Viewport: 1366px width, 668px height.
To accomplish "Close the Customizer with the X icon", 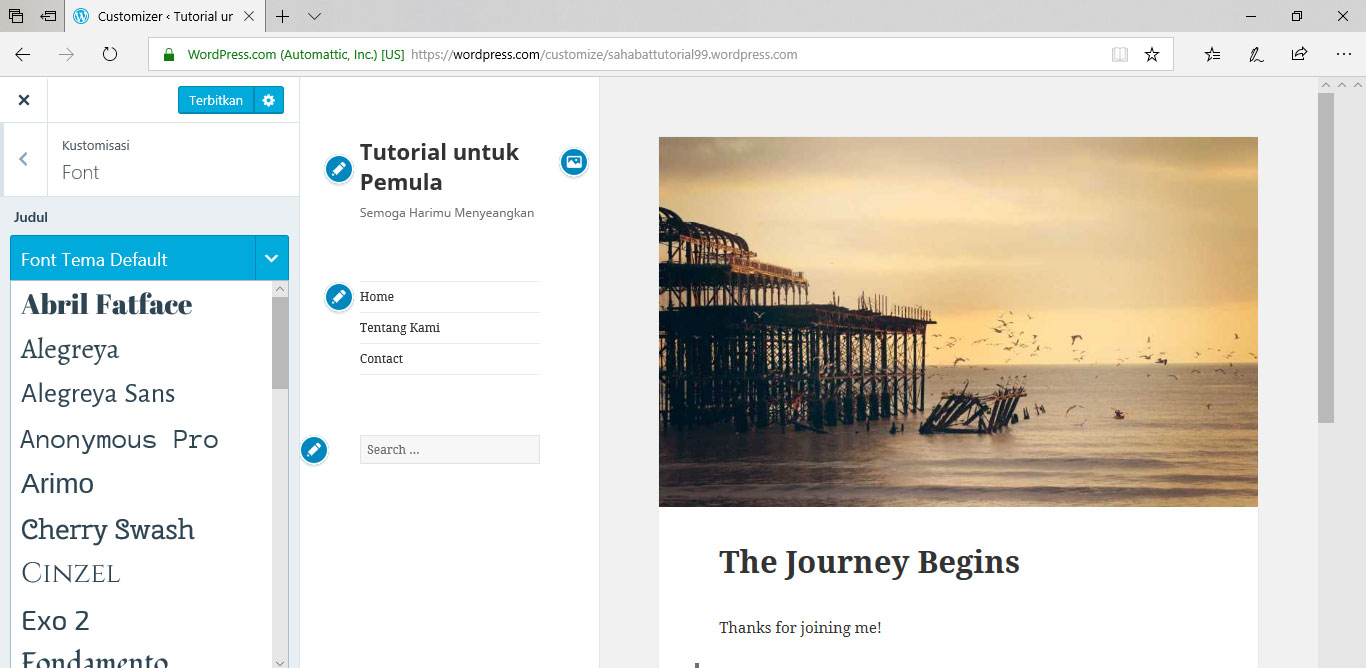I will (24, 100).
